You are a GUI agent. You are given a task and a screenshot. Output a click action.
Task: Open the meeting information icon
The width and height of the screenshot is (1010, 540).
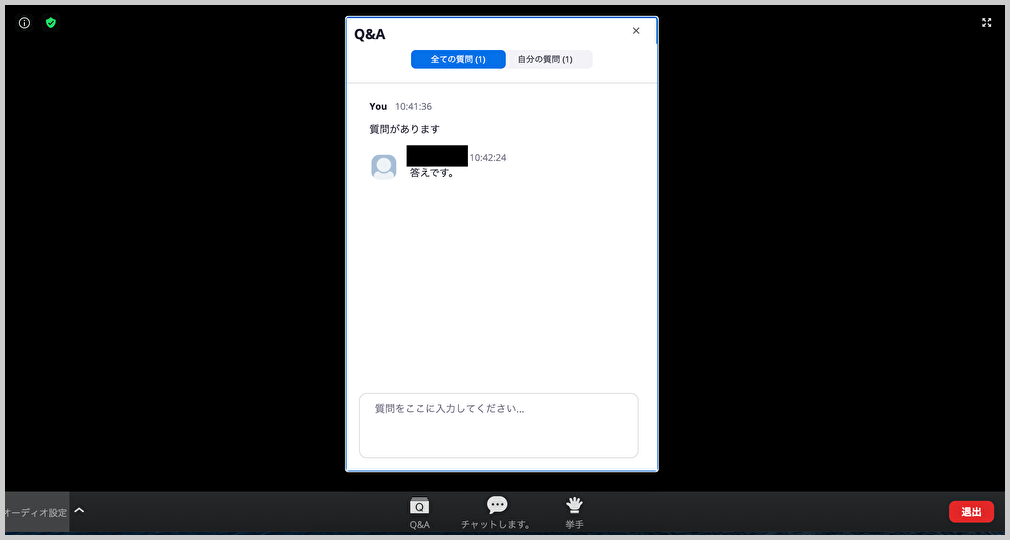[x=24, y=23]
